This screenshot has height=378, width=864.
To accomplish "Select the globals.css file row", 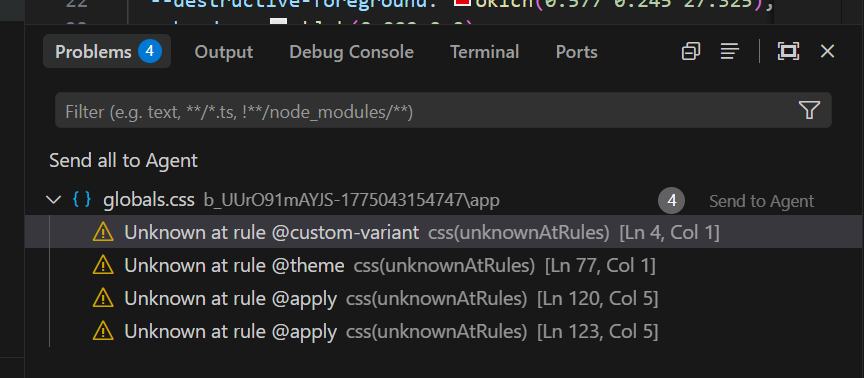I will (444, 200).
